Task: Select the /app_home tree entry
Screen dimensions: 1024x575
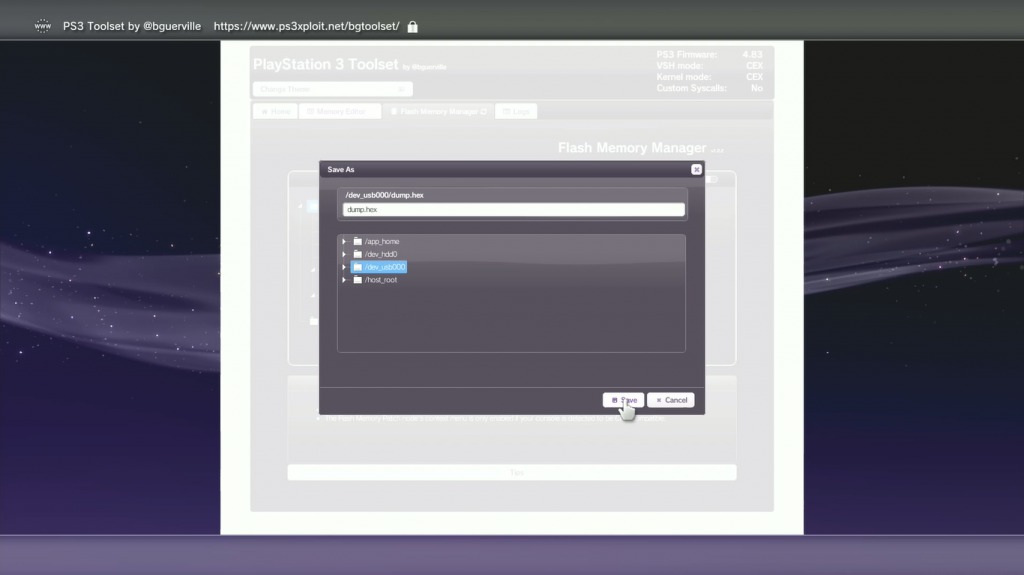Action: 376,241
